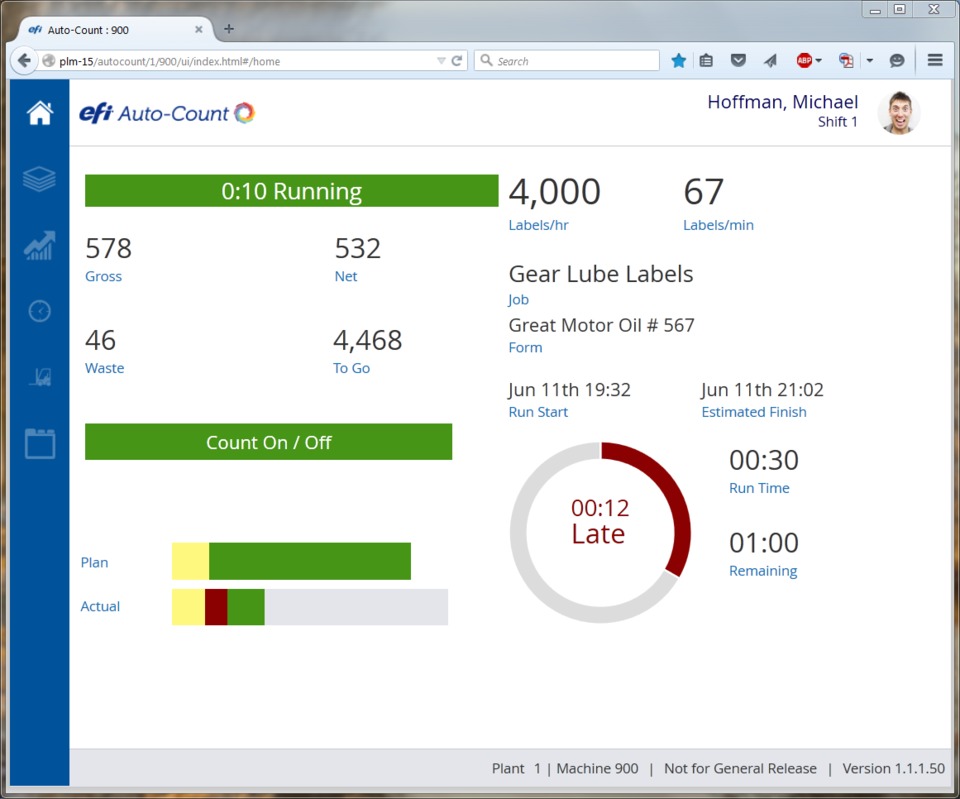Click the Jun 11th 21:02 finish time

click(762, 390)
